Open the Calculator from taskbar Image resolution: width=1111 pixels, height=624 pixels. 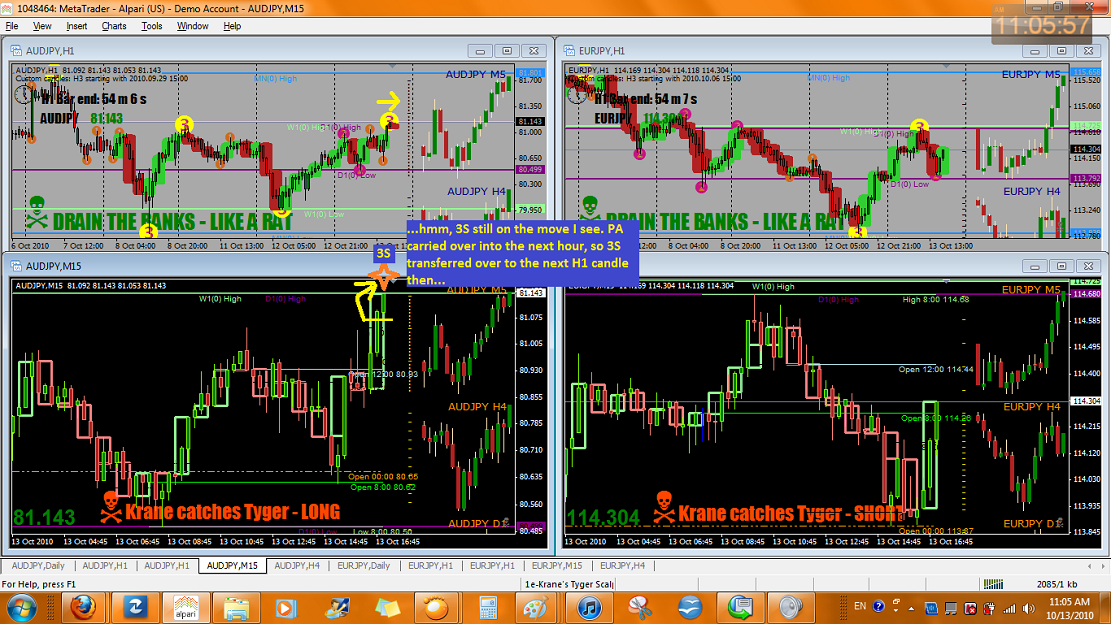point(487,608)
